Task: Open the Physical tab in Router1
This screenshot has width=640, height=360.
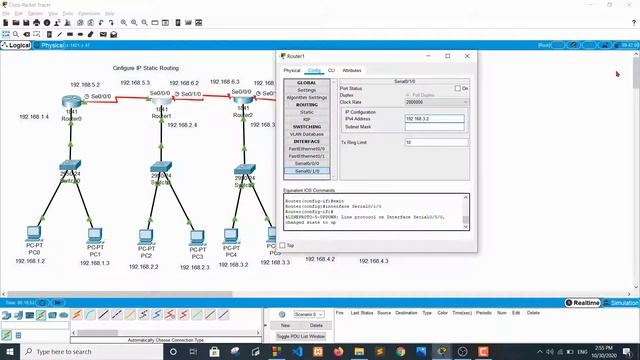Action: (x=292, y=71)
